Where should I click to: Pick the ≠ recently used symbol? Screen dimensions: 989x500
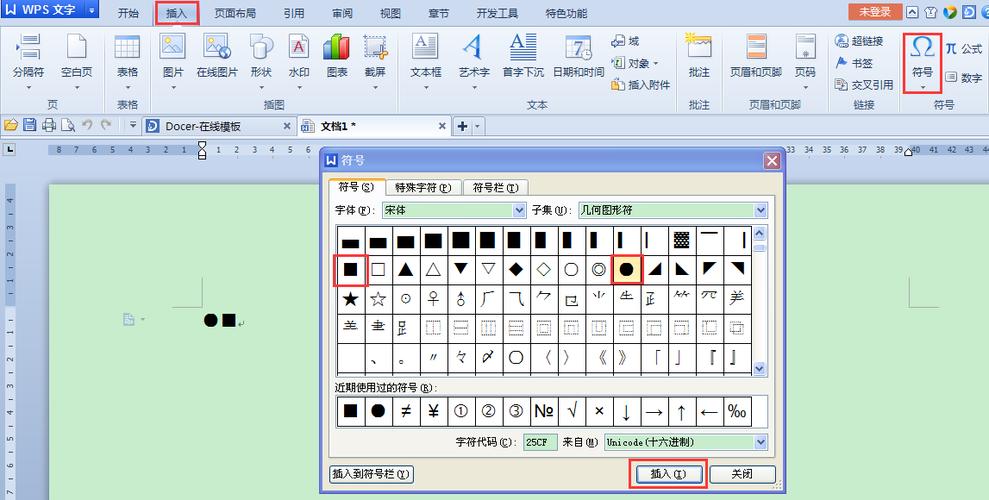[x=406, y=412]
